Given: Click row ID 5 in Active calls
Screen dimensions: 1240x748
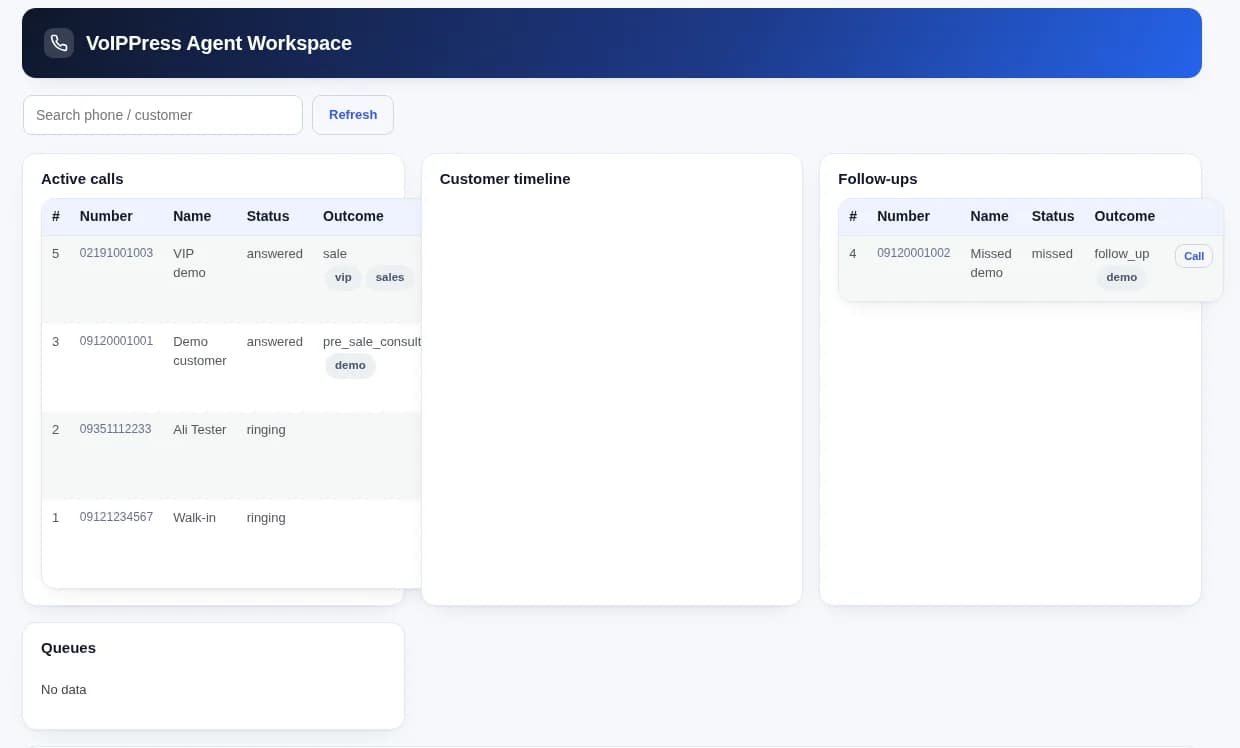Looking at the screenshot, I should [56, 253].
